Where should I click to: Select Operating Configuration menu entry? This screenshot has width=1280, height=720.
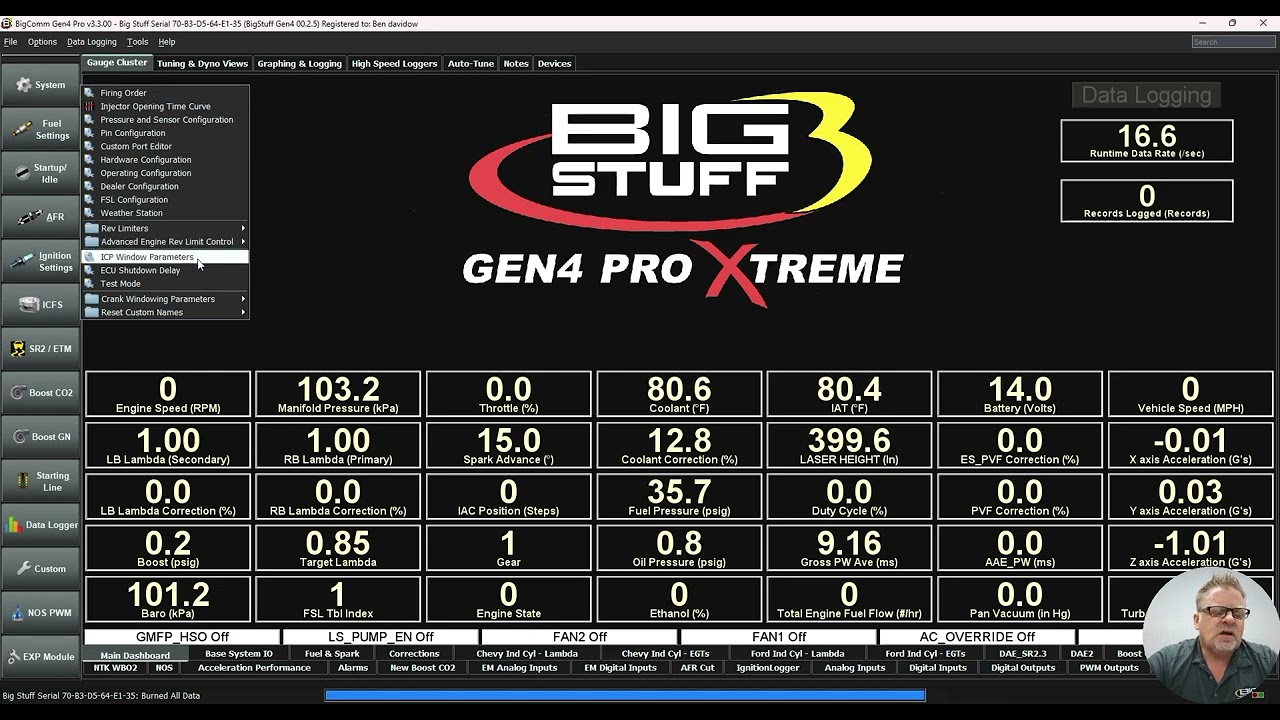click(x=165, y=173)
